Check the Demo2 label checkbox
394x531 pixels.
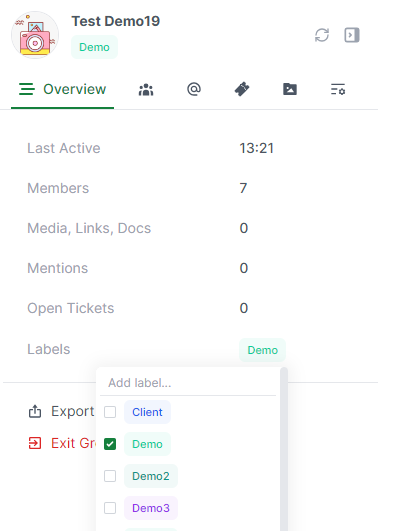[110, 476]
